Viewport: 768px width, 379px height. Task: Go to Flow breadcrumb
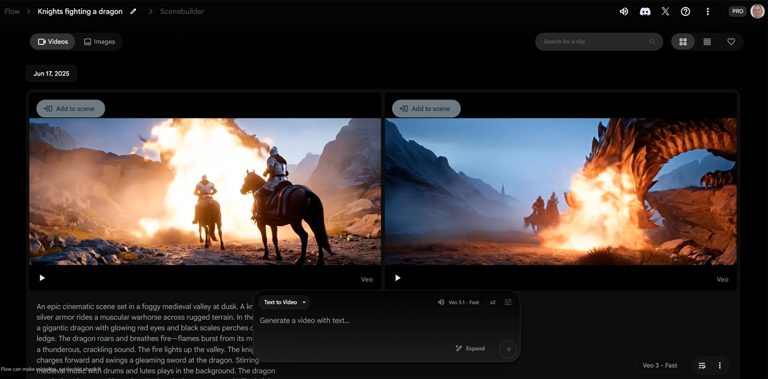tap(12, 11)
